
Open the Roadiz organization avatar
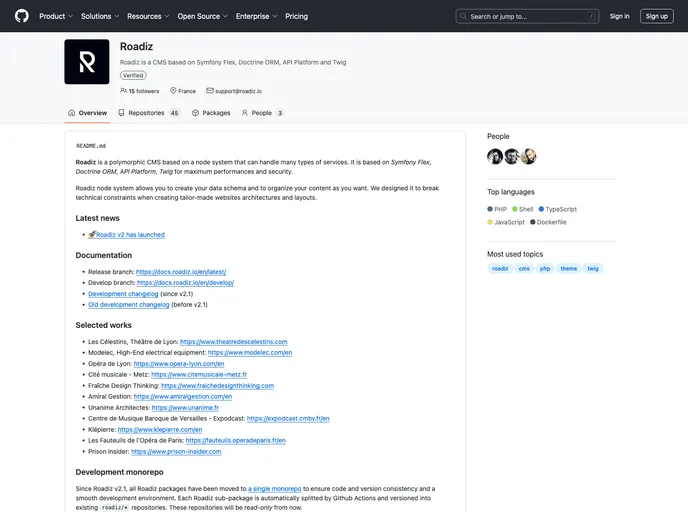(87, 62)
